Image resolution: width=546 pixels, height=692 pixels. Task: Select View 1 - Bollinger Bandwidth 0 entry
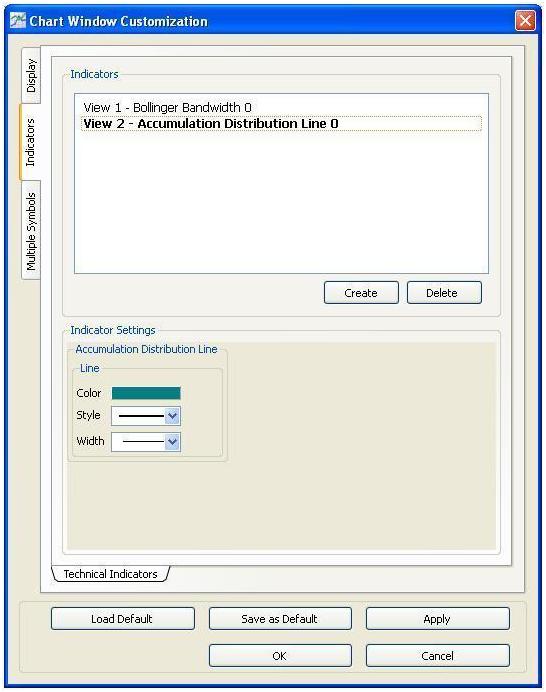click(x=167, y=107)
